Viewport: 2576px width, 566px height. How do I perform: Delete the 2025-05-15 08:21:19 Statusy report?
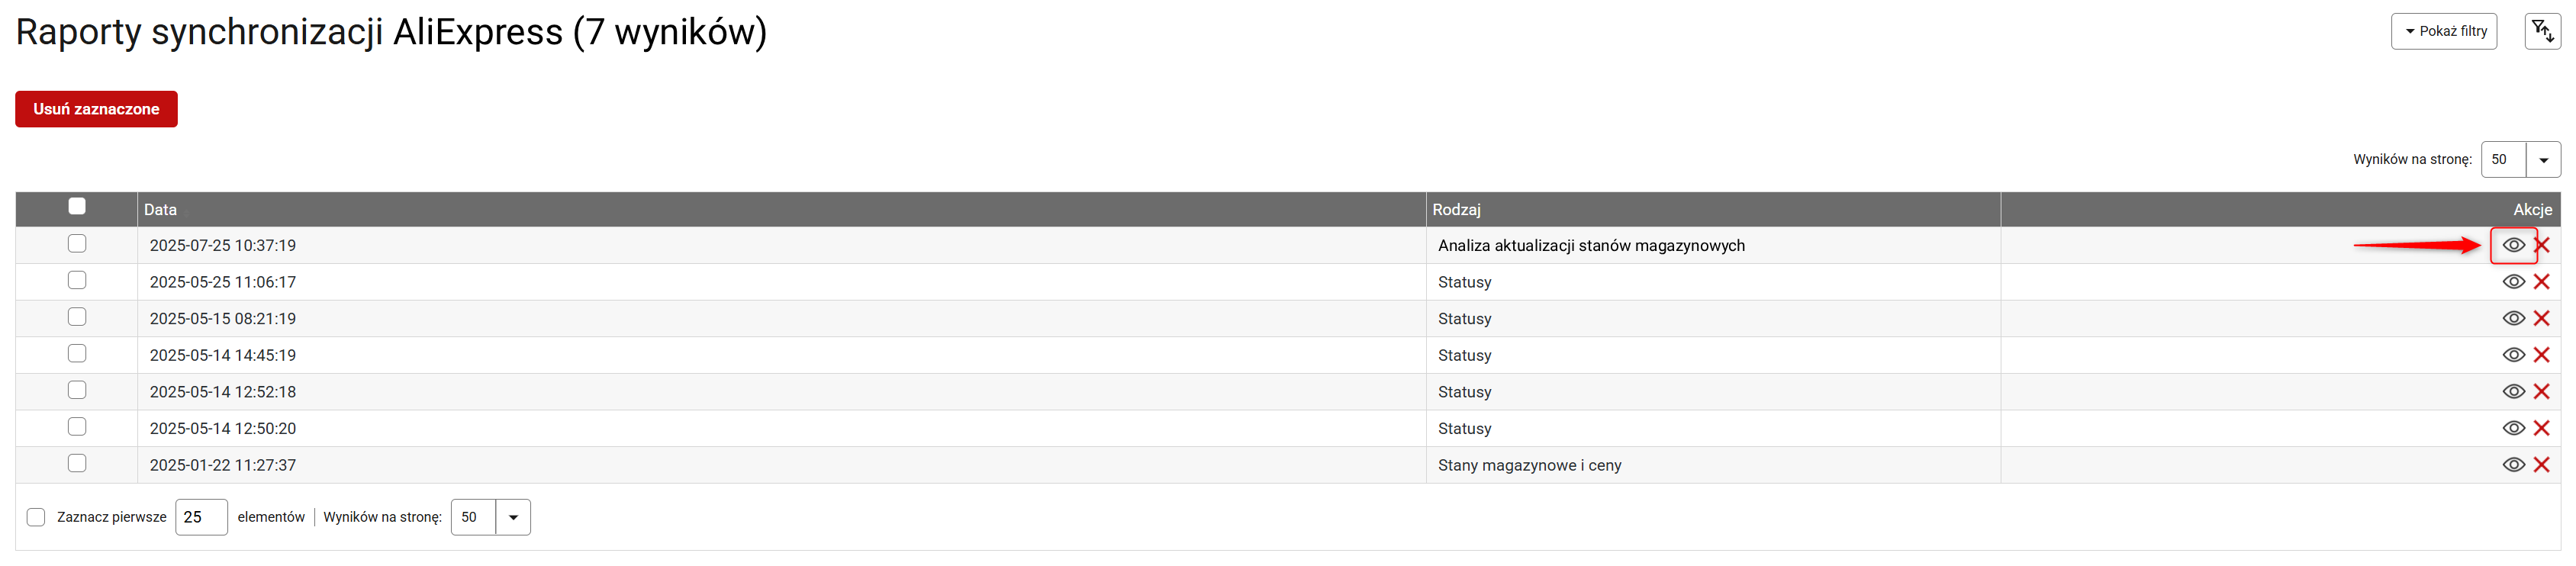[2541, 318]
